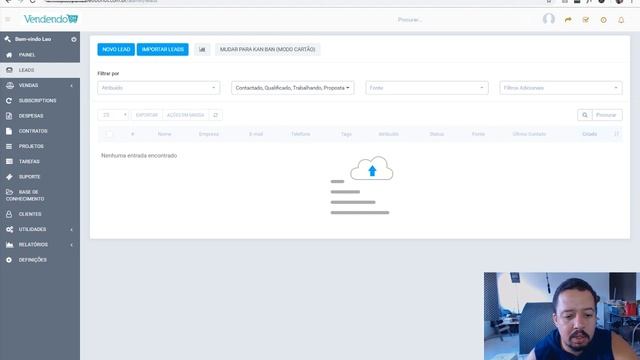Sort by the Telefone column header
The height and width of the screenshot is (360, 640).
pos(300,134)
